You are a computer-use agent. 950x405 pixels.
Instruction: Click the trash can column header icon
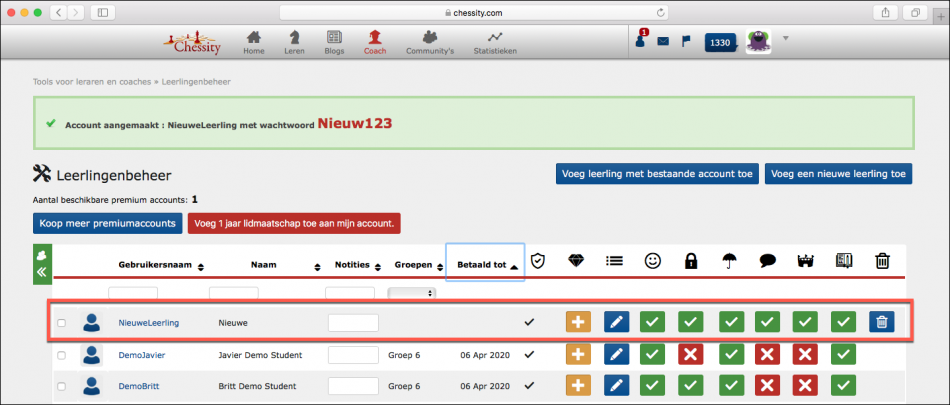pos(883,261)
